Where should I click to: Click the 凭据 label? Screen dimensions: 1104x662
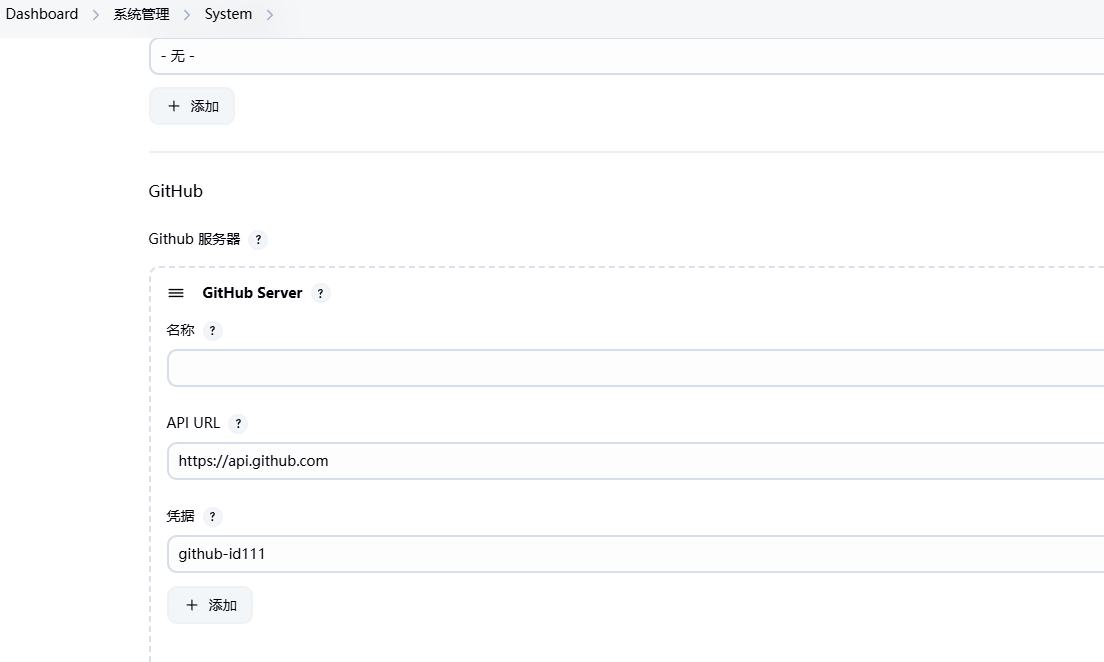click(180, 516)
